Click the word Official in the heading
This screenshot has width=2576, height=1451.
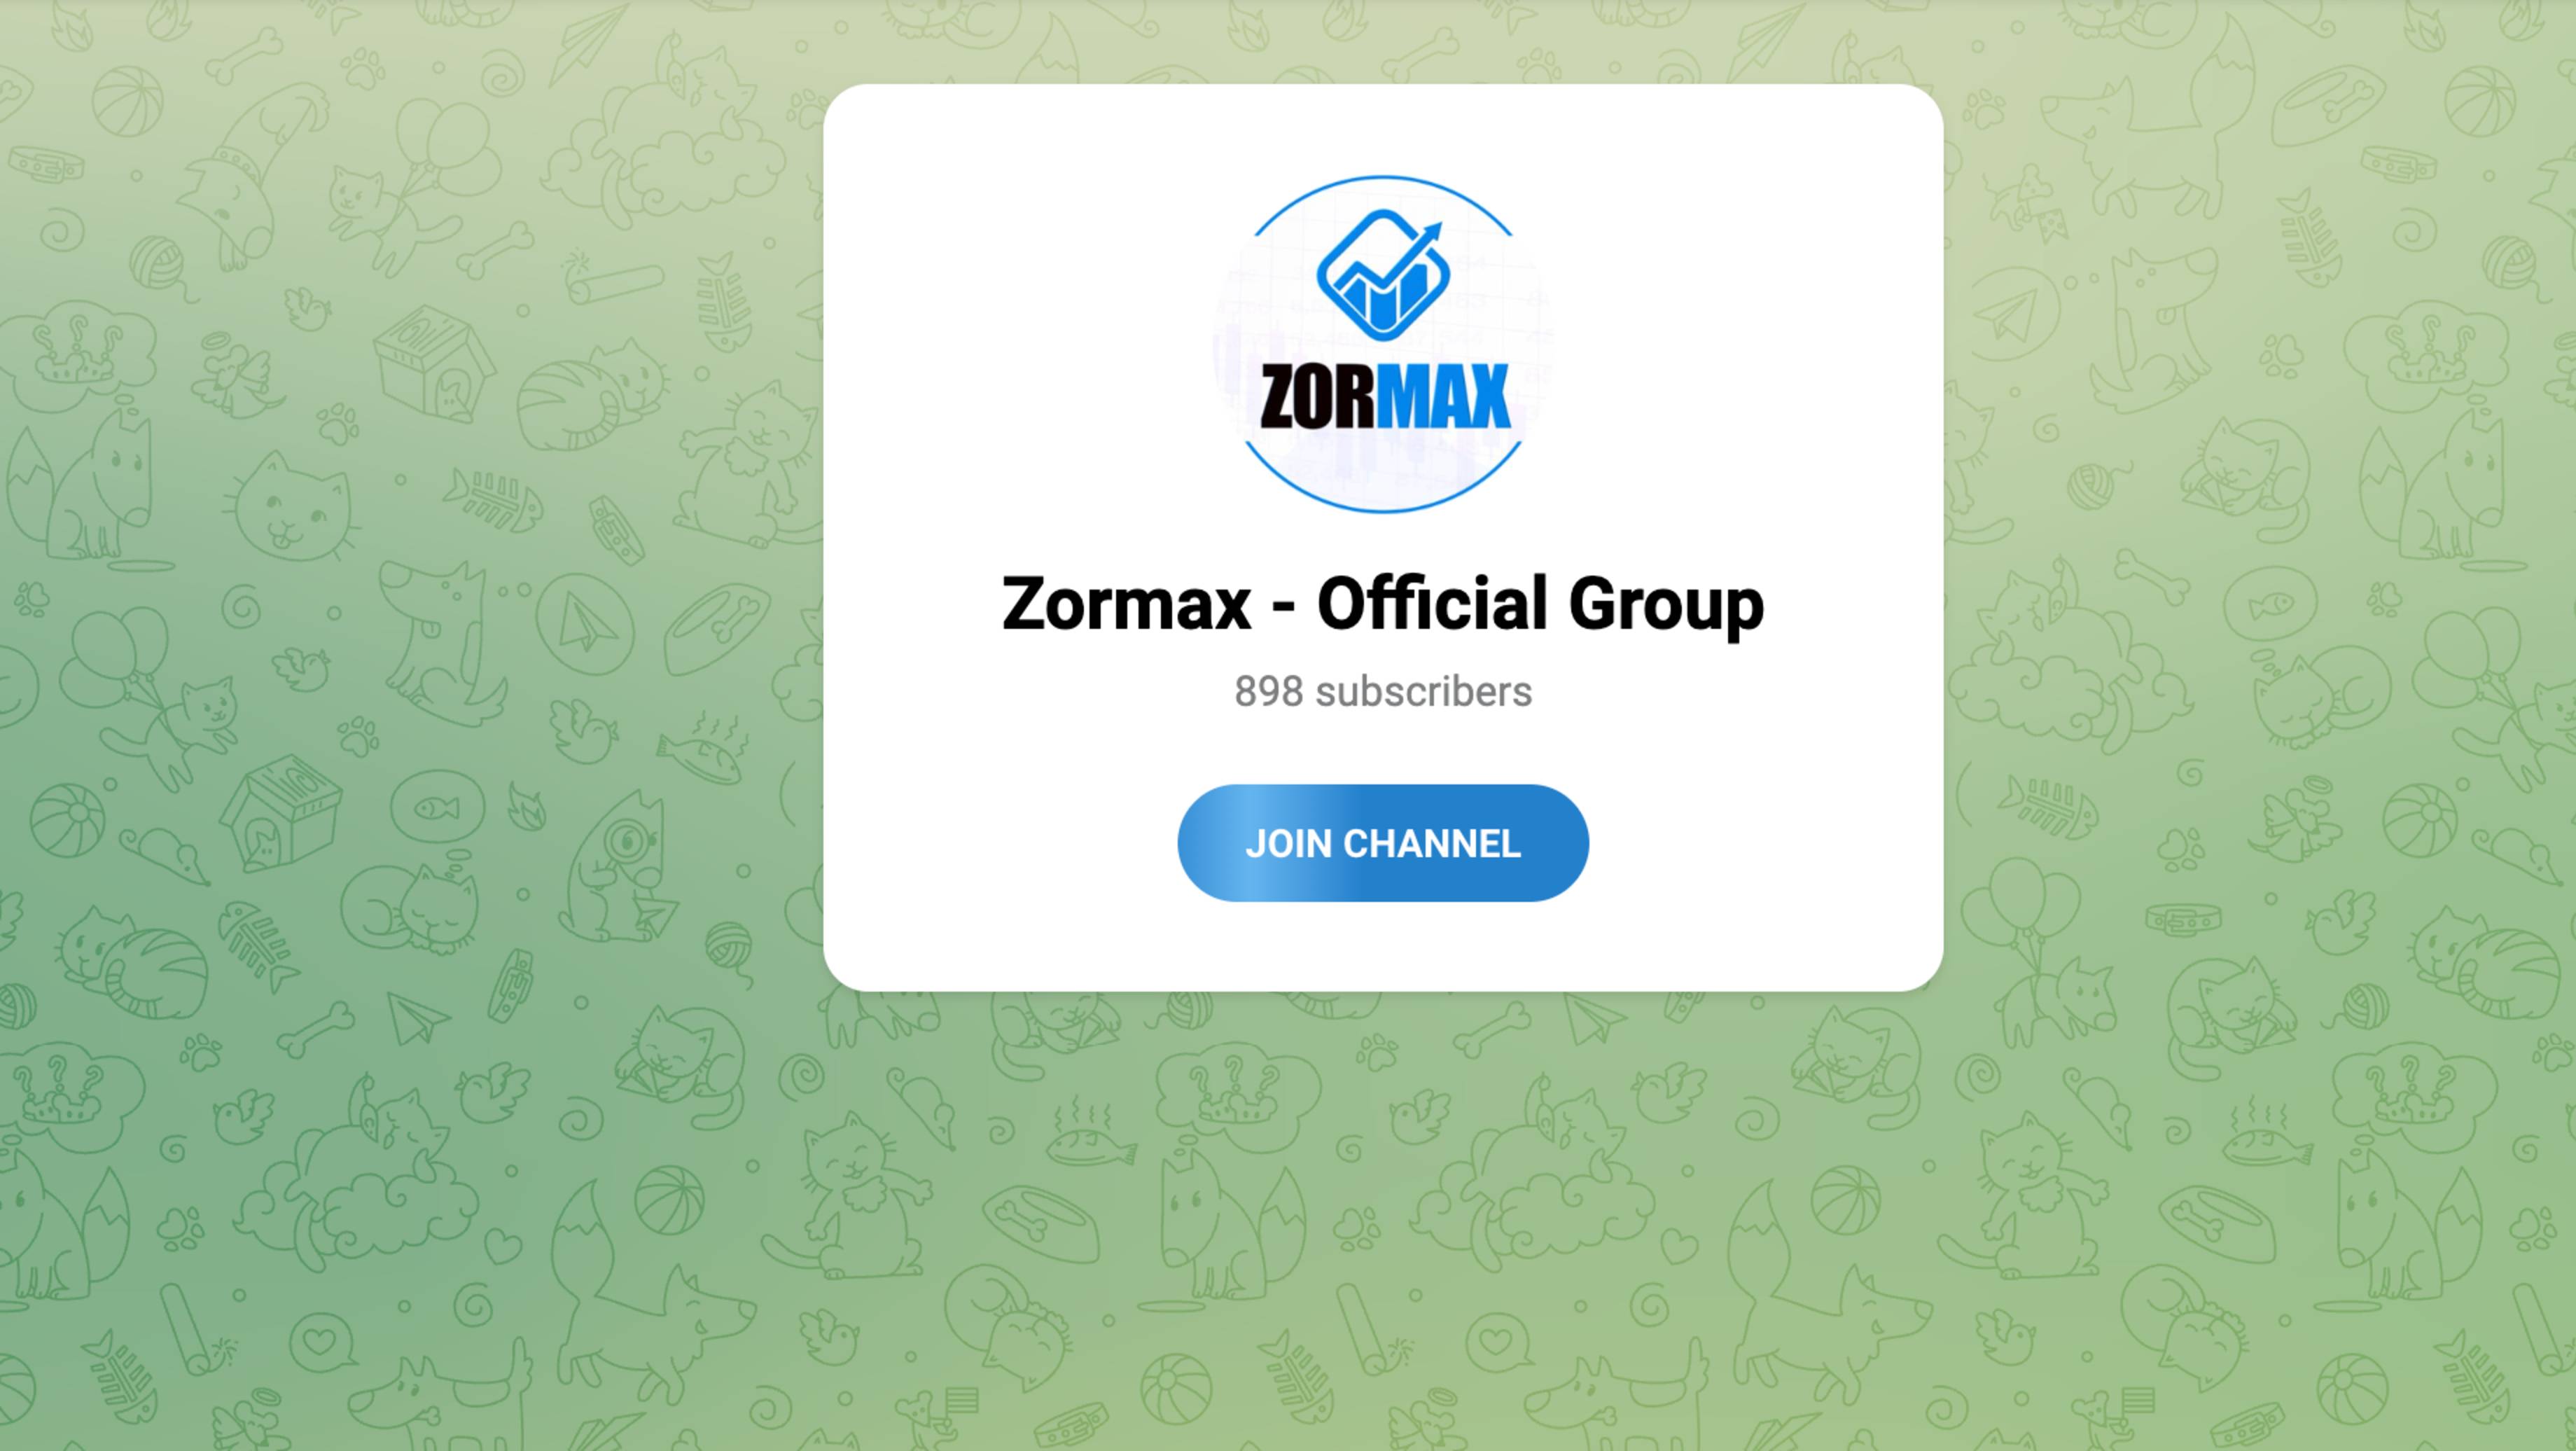coord(1434,604)
